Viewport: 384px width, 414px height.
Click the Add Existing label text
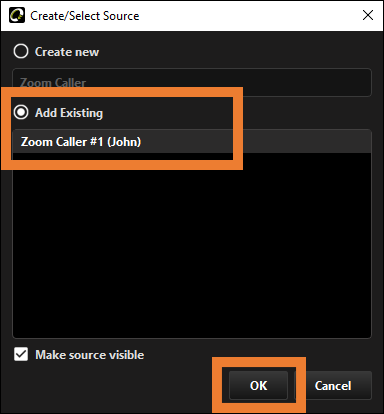[69, 113]
